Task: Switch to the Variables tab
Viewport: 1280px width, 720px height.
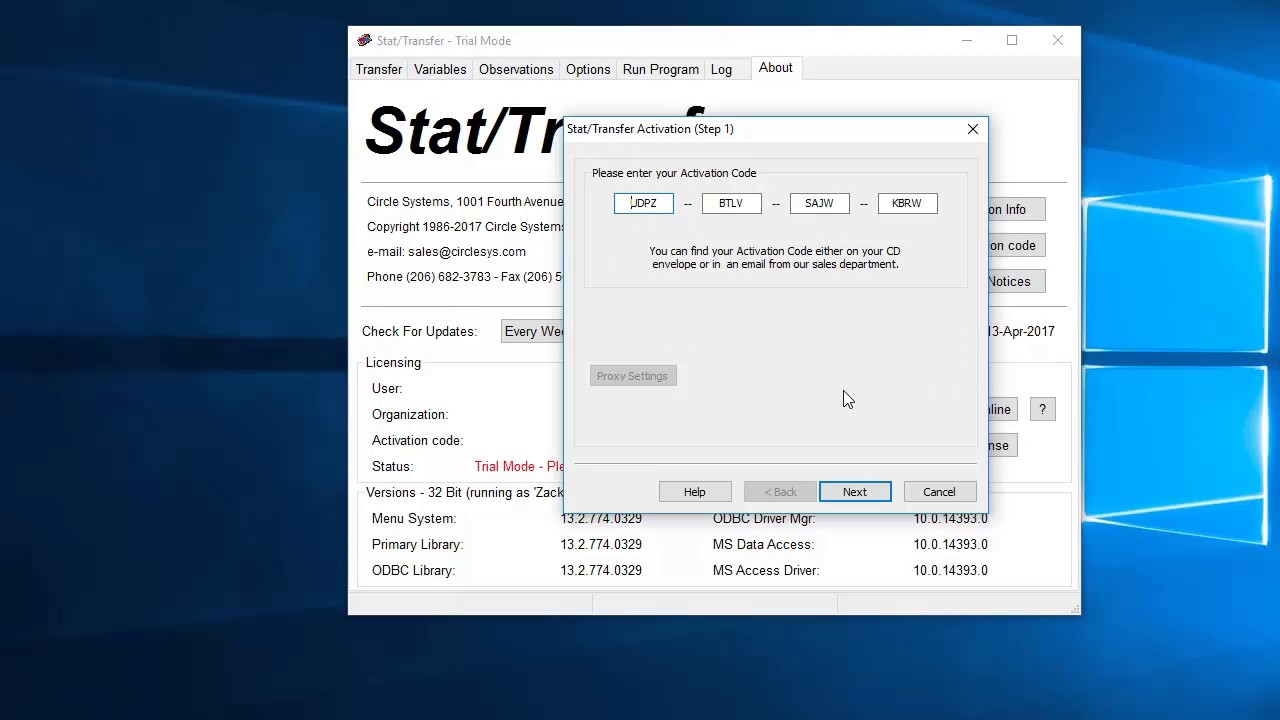Action: coord(440,69)
